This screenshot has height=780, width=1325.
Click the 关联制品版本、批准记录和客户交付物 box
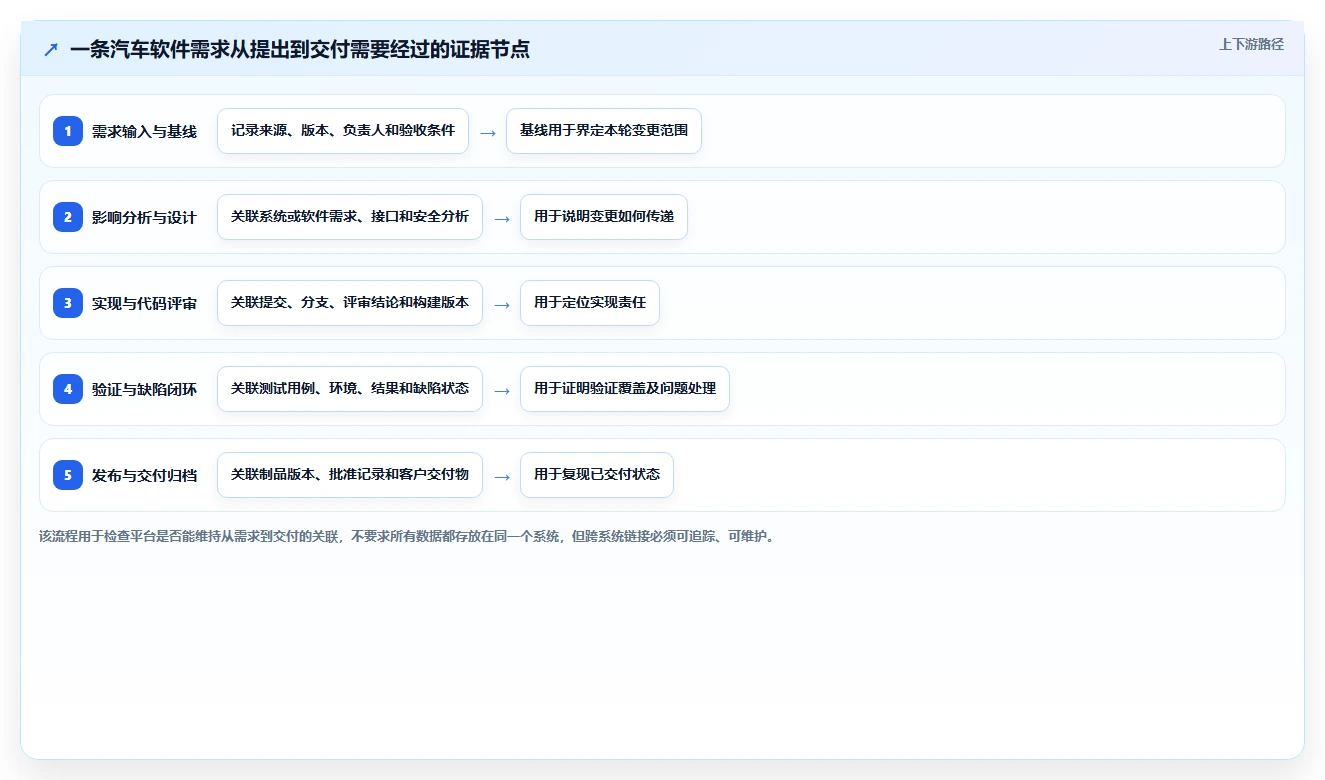[350, 475]
